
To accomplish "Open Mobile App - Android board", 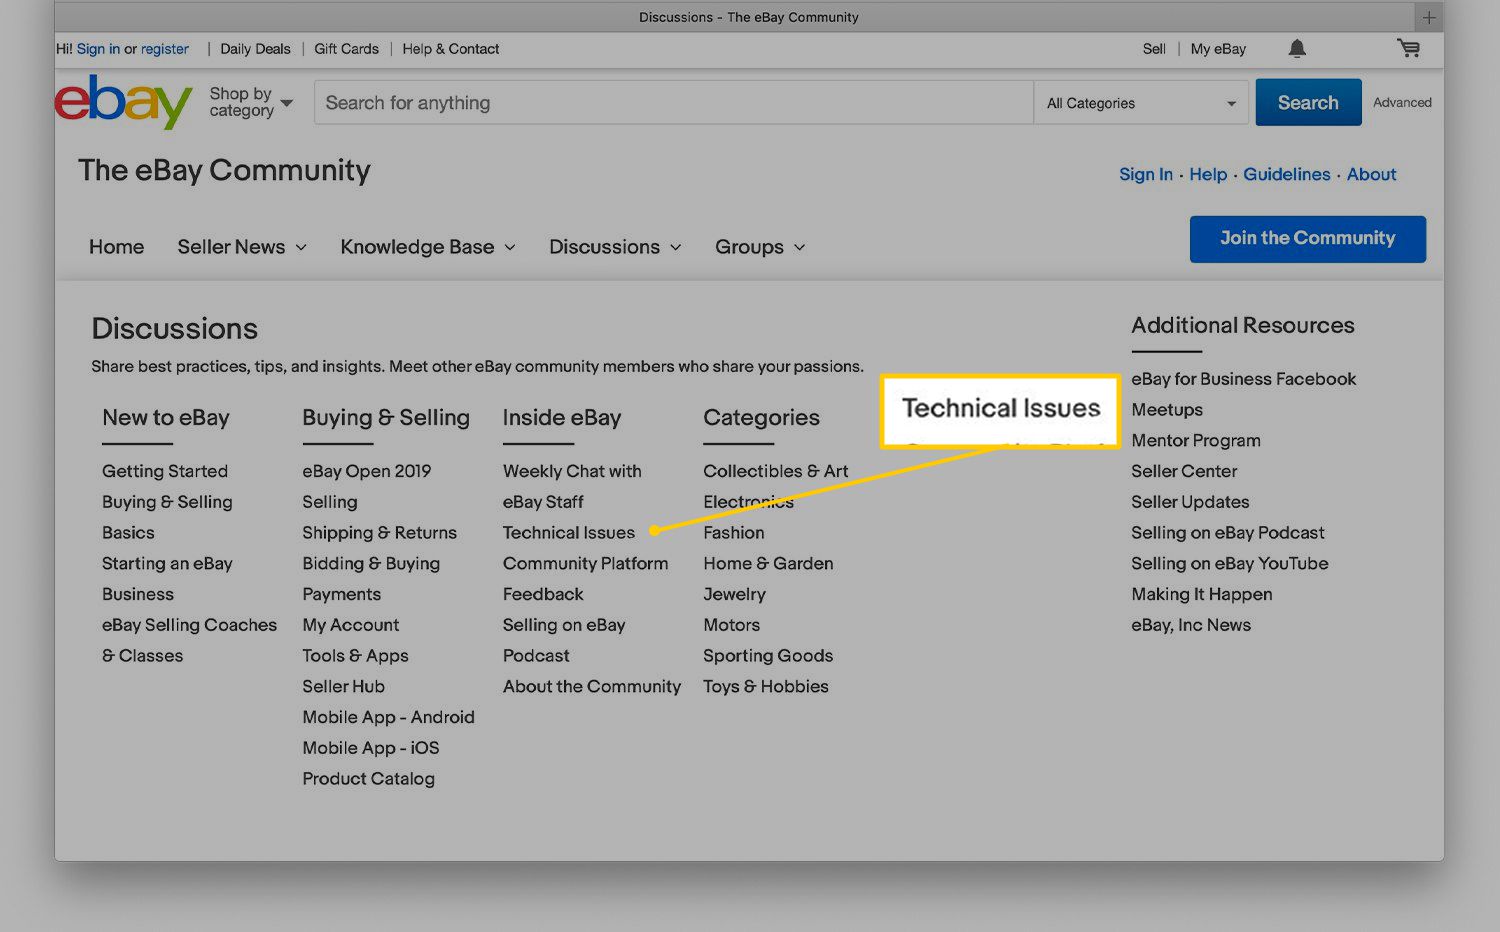I will (389, 717).
